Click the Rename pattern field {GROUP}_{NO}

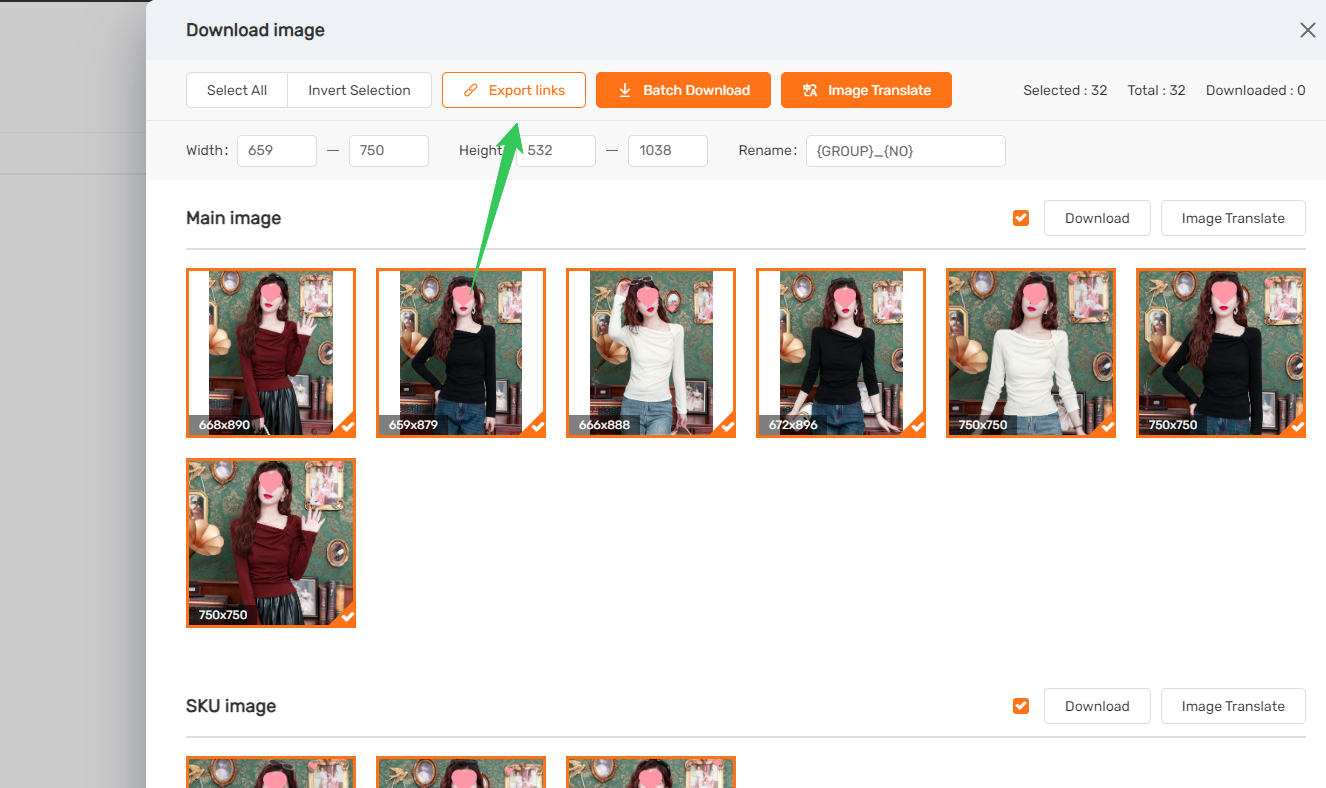(x=906, y=151)
